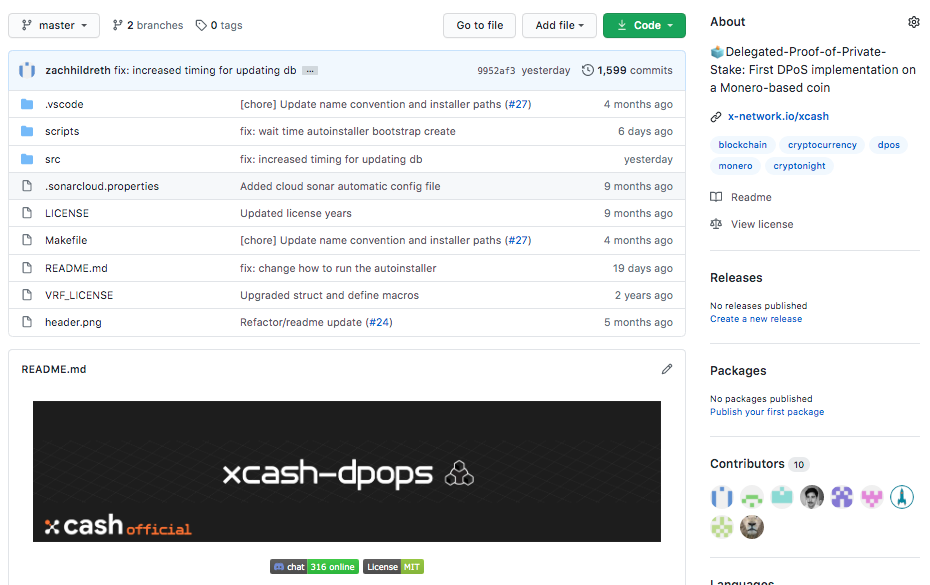The height and width of the screenshot is (585, 930).
Task: Select the dpos topic tag
Action: [x=888, y=145]
